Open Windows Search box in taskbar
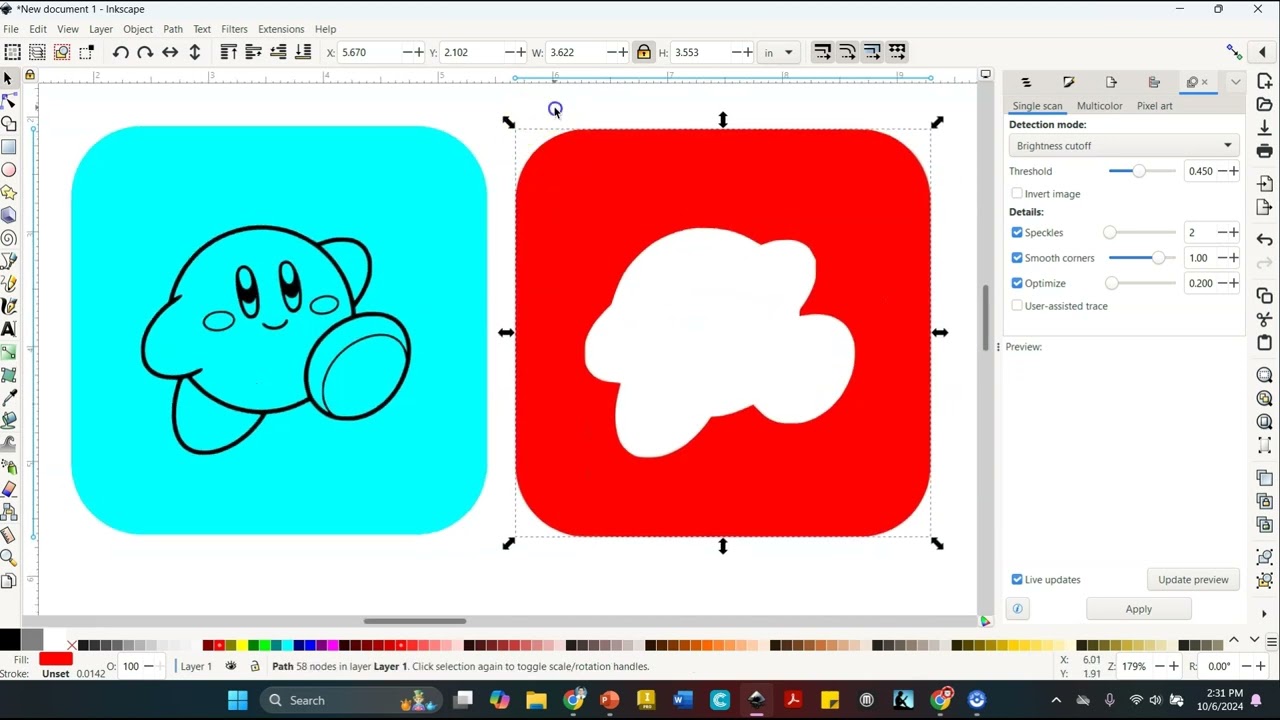1280x720 pixels. [x=349, y=700]
